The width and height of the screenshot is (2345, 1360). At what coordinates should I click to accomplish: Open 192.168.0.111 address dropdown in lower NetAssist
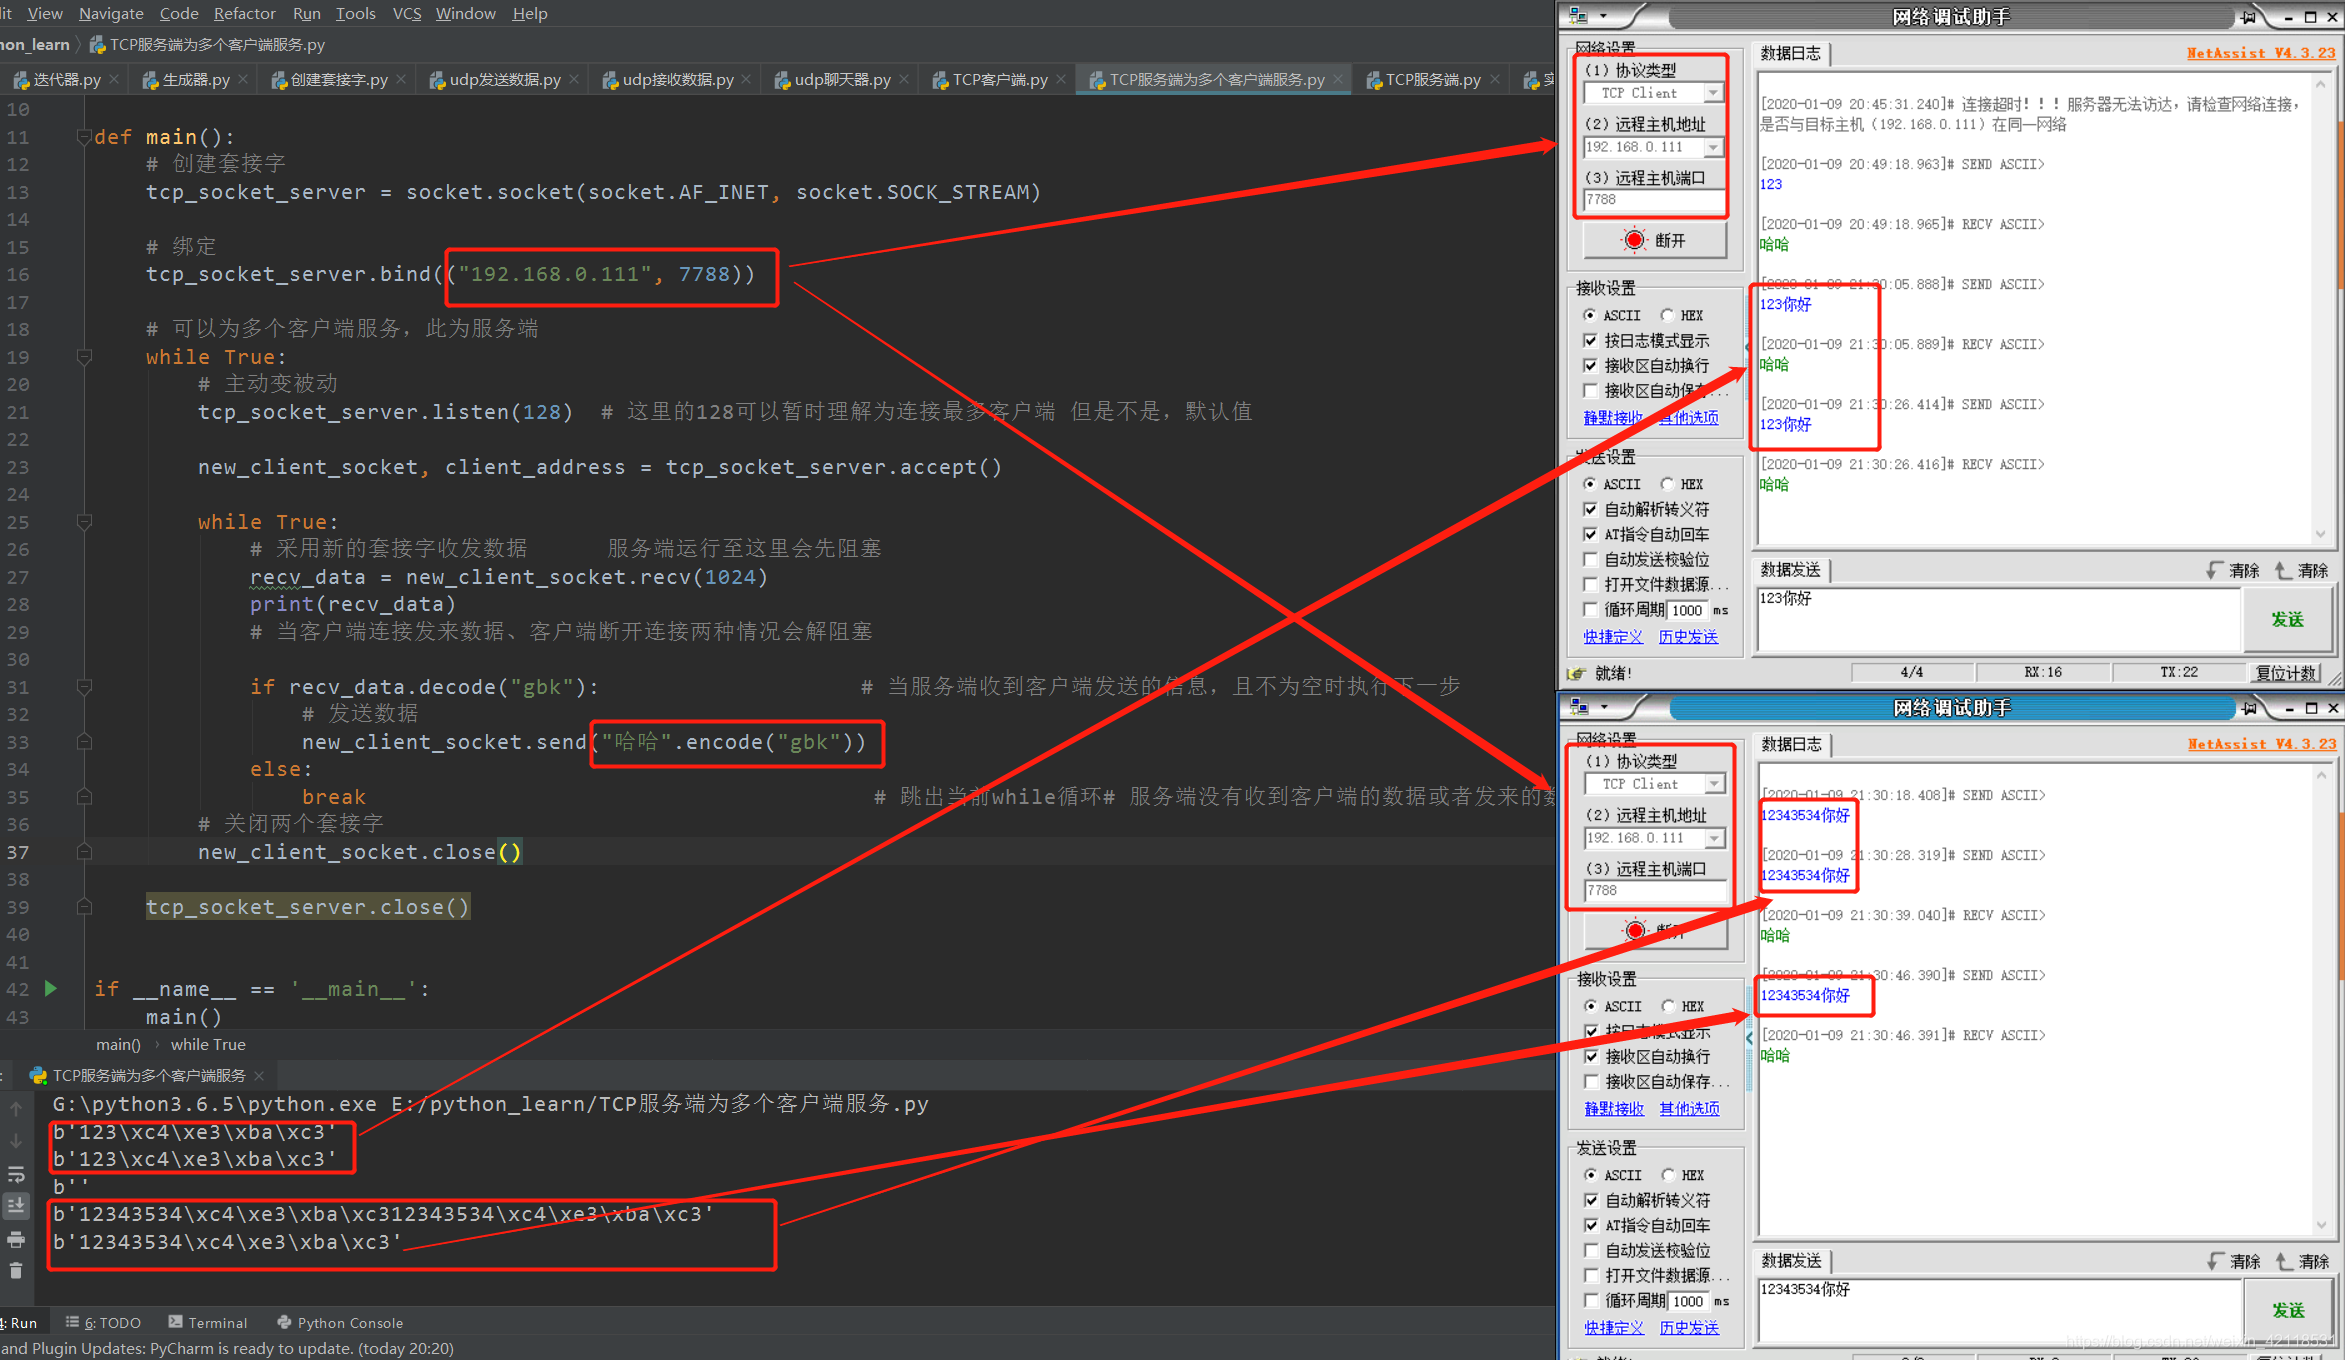[1714, 838]
